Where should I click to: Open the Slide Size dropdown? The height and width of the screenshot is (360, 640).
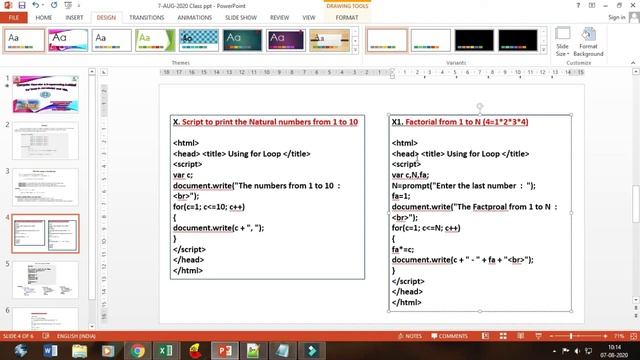(x=562, y=42)
